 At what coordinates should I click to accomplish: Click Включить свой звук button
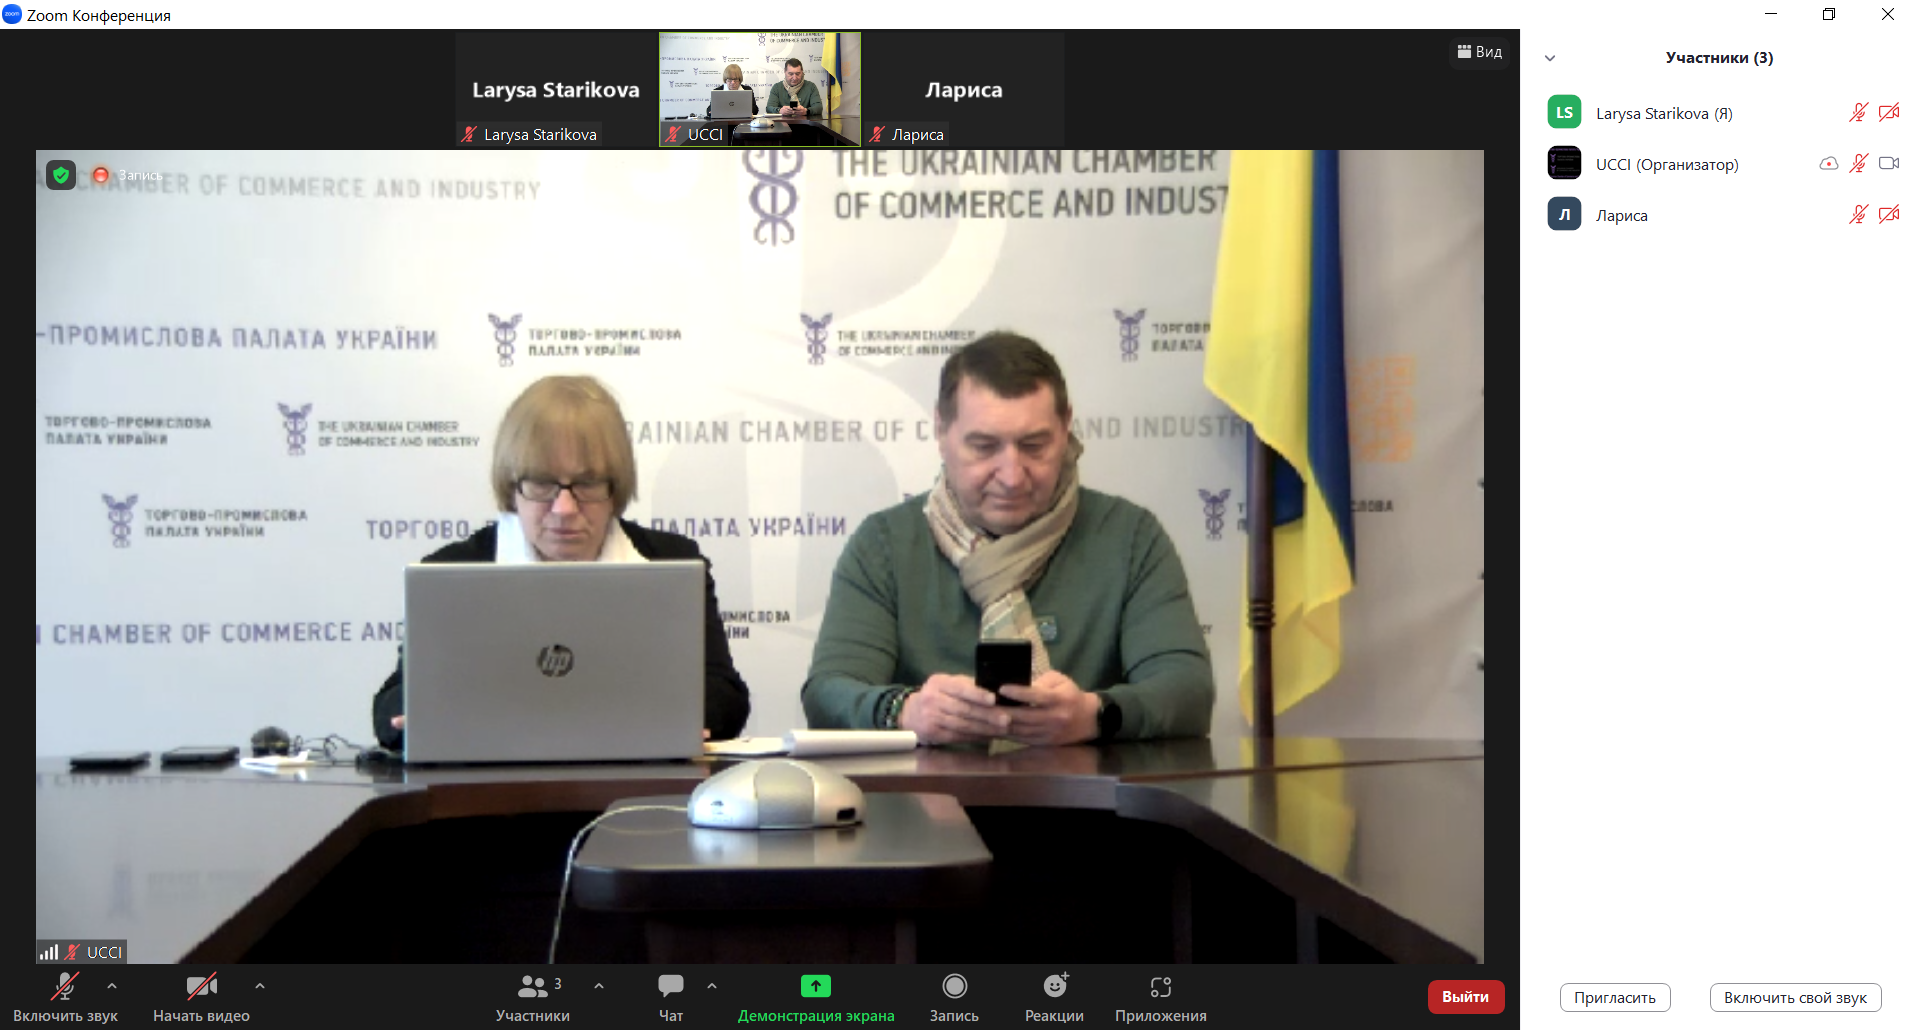coord(1796,997)
